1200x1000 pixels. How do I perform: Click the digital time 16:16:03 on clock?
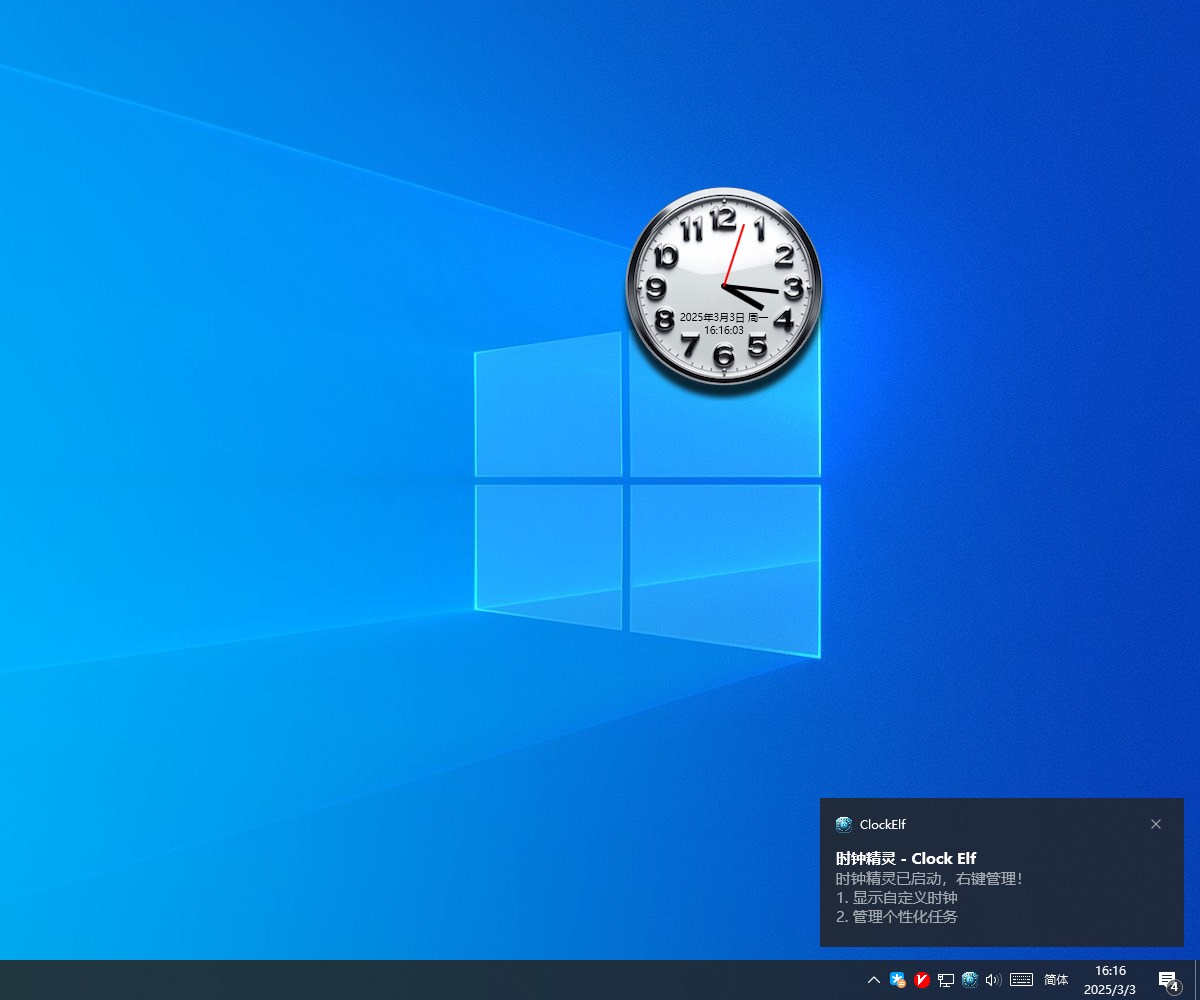(724, 330)
